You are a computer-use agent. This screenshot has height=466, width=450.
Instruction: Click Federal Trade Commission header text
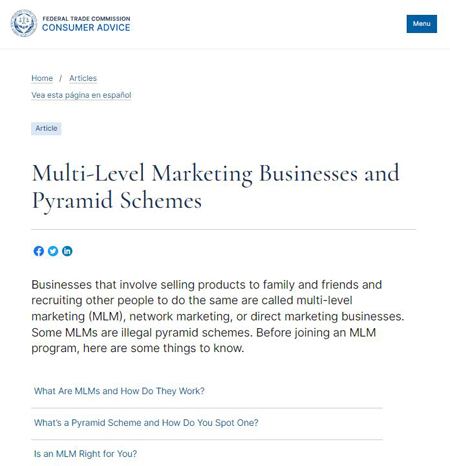86,19
